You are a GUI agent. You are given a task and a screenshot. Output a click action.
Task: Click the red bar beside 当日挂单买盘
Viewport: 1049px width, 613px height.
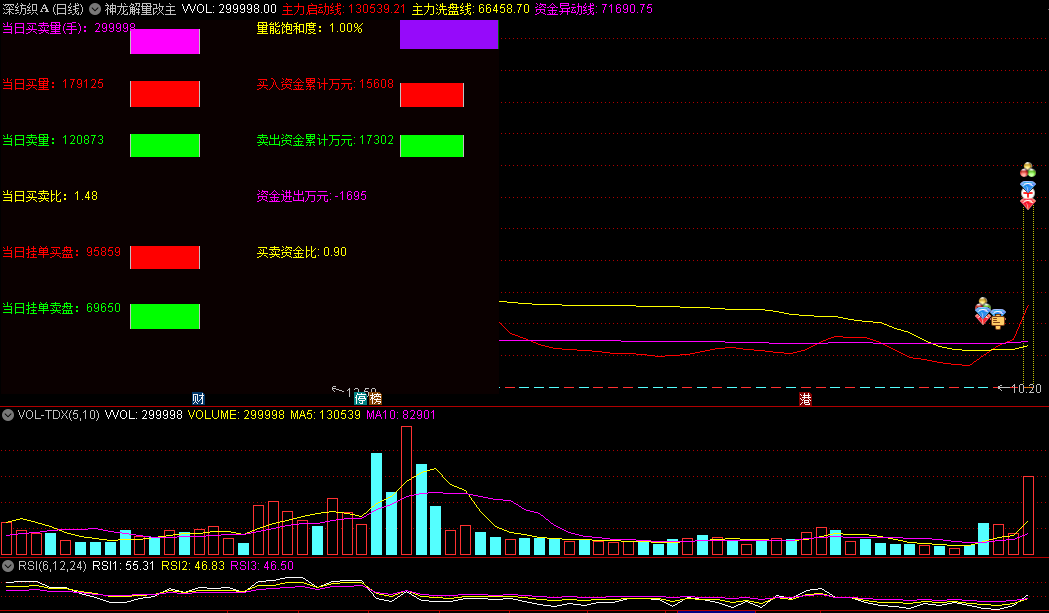pos(165,257)
